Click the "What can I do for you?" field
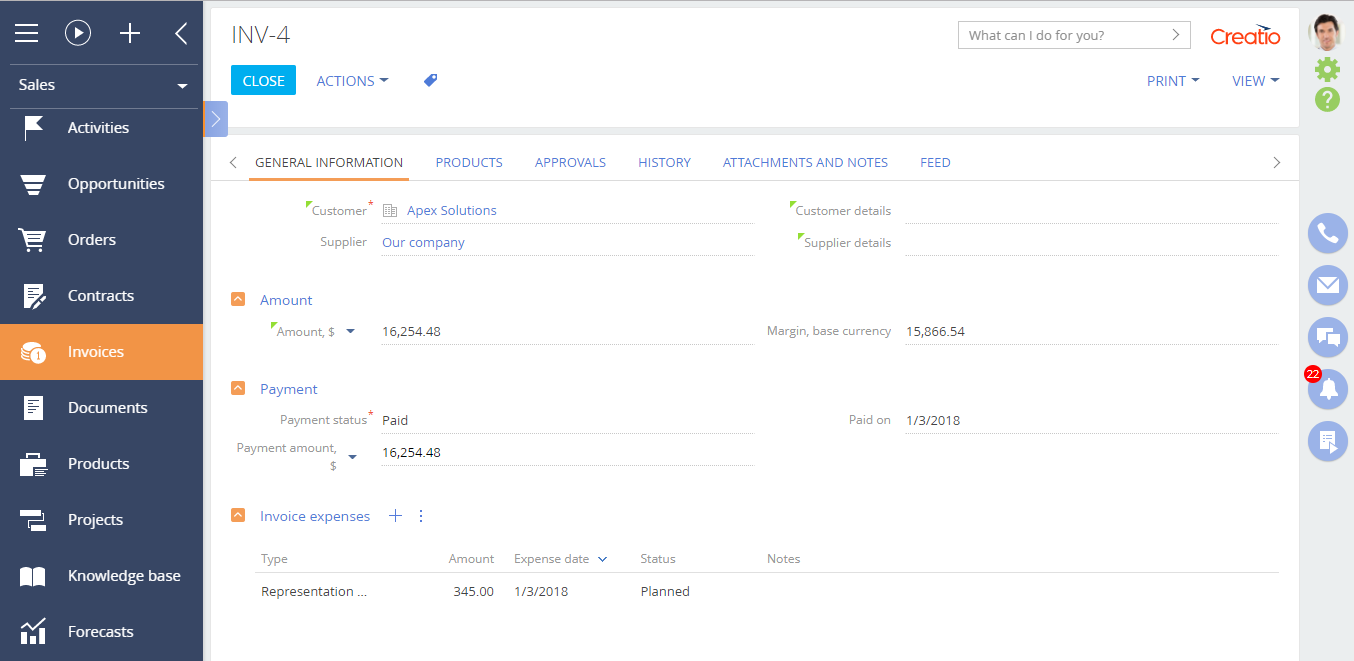This screenshot has width=1354, height=661. pos(1074,35)
